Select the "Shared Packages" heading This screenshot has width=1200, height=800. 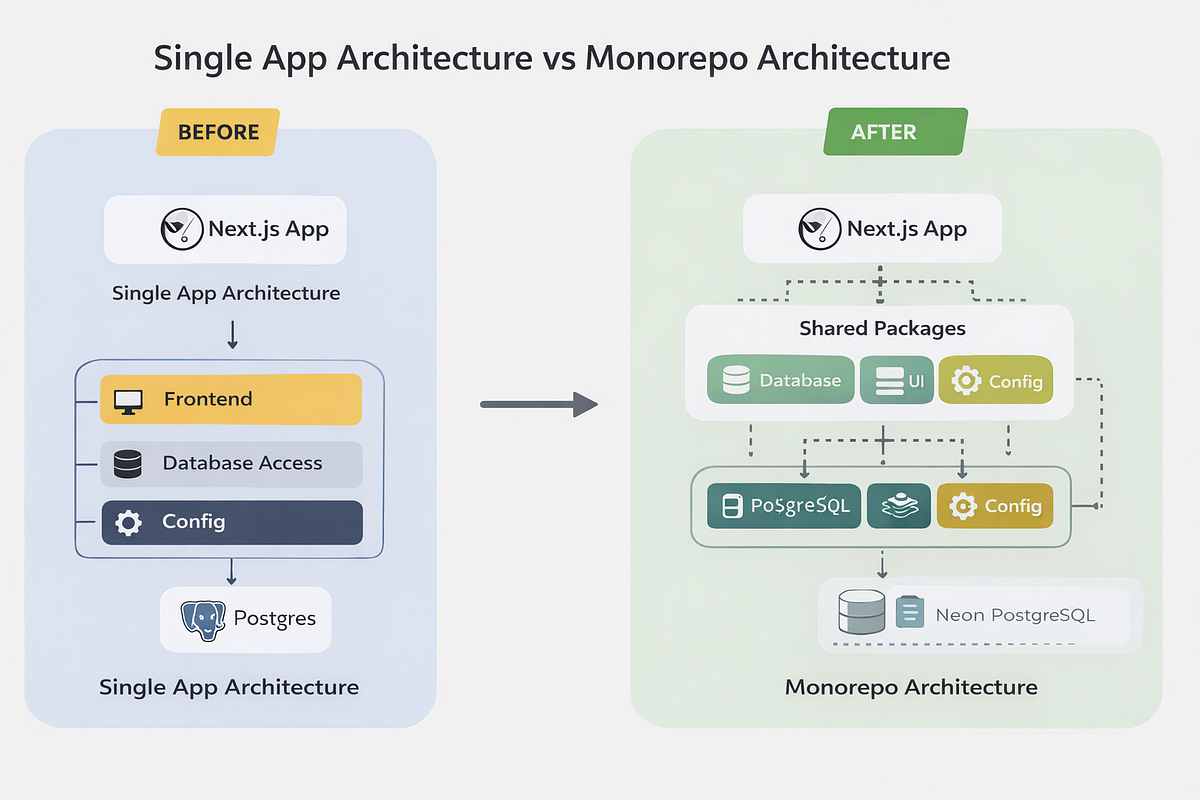(883, 328)
